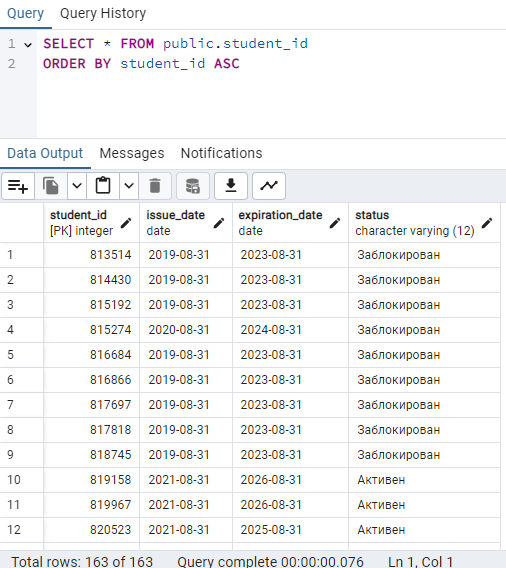Viewport: 506px width, 568px height.
Task: Open the Messages tab
Action: (132, 153)
